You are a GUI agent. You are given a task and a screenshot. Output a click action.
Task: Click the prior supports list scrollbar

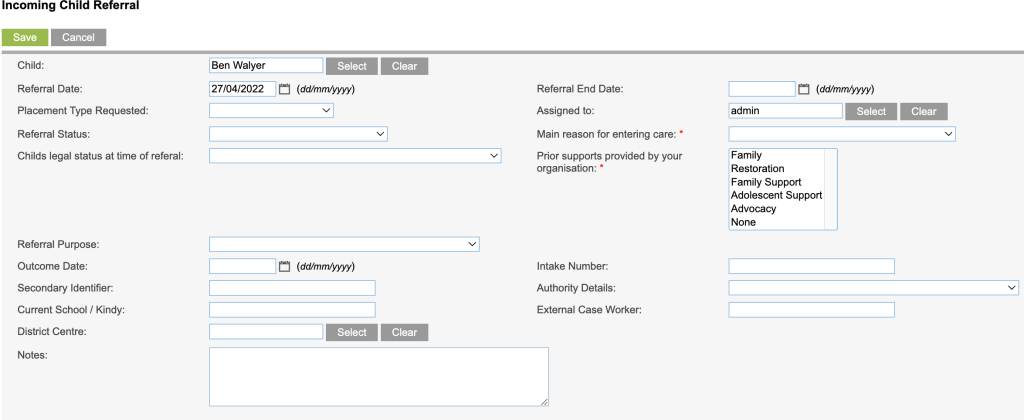click(x=831, y=189)
